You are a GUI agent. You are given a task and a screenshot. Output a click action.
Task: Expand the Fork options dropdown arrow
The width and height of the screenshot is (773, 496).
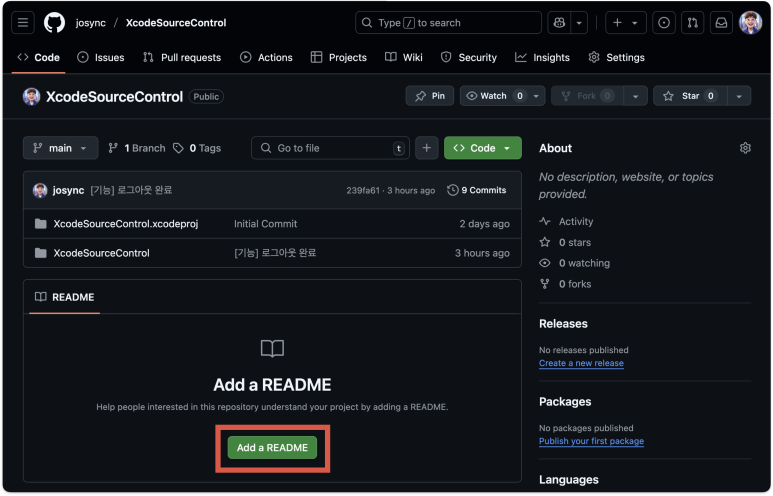(x=635, y=96)
